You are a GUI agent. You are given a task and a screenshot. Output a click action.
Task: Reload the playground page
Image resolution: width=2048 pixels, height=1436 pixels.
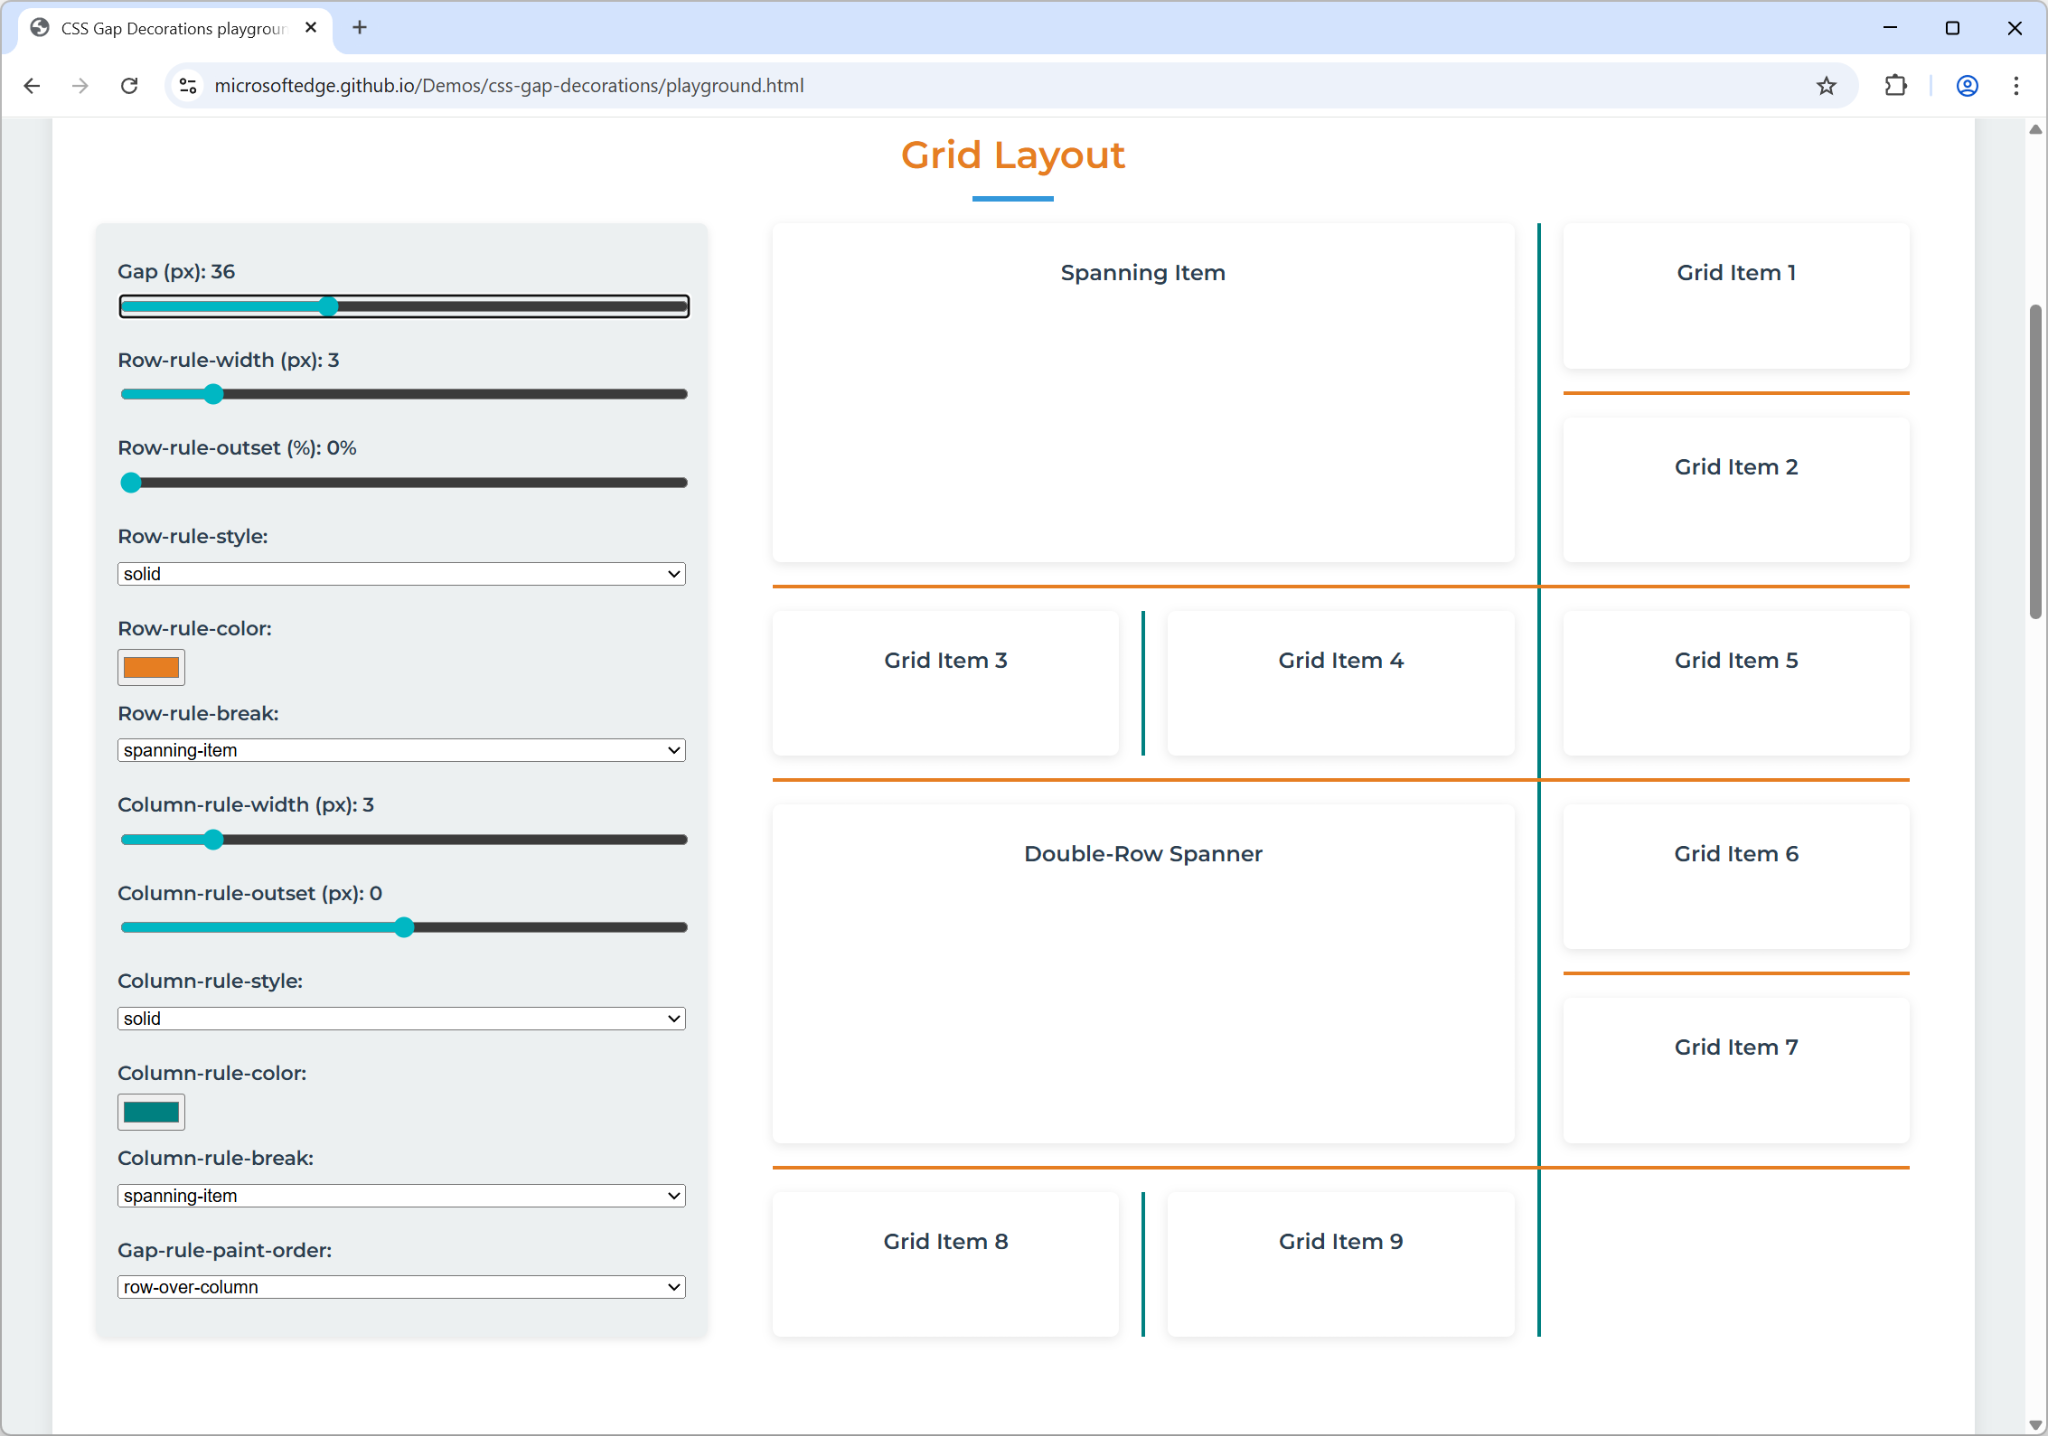(128, 85)
